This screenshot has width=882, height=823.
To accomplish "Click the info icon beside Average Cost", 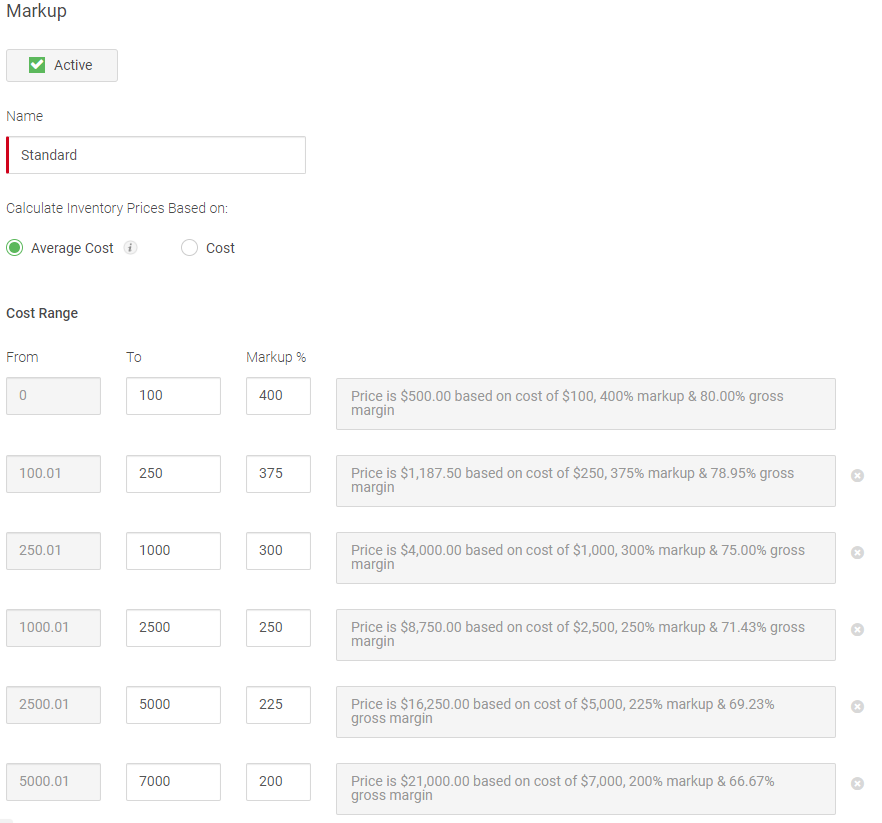I will point(130,247).
